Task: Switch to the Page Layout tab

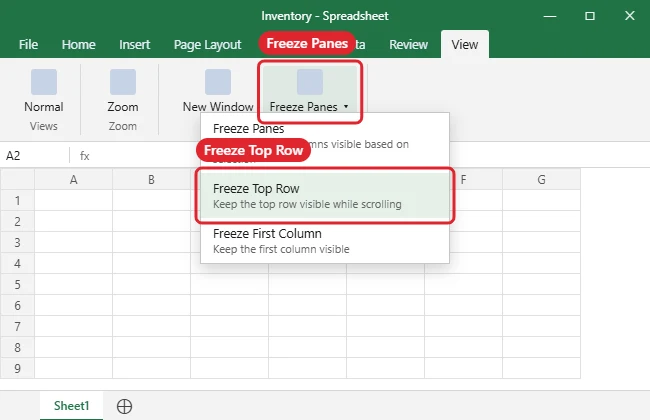Action: 207,45
